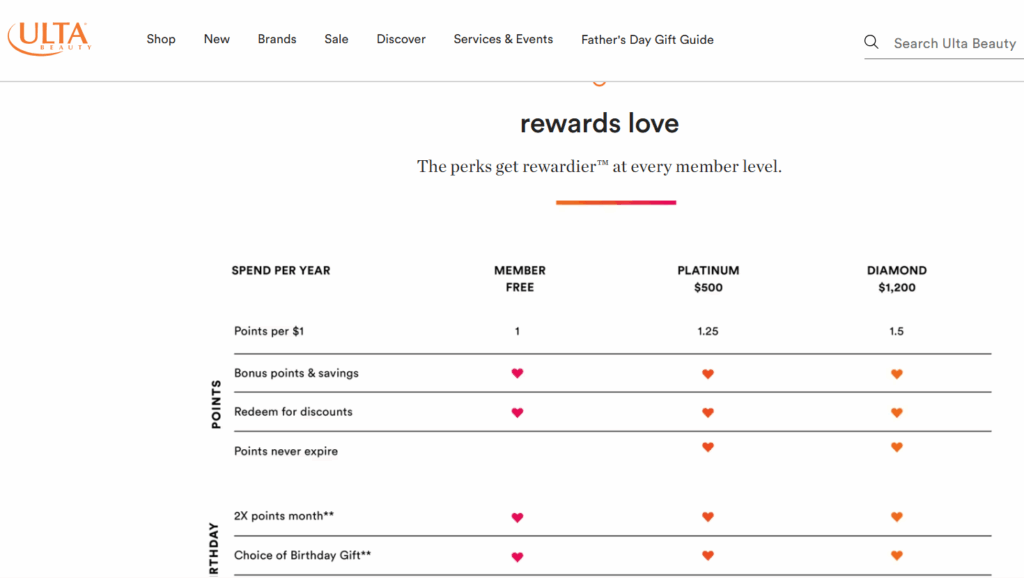
Task: Select the Platinum heart for Redeem for discounts
Action: click(x=708, y=410)
